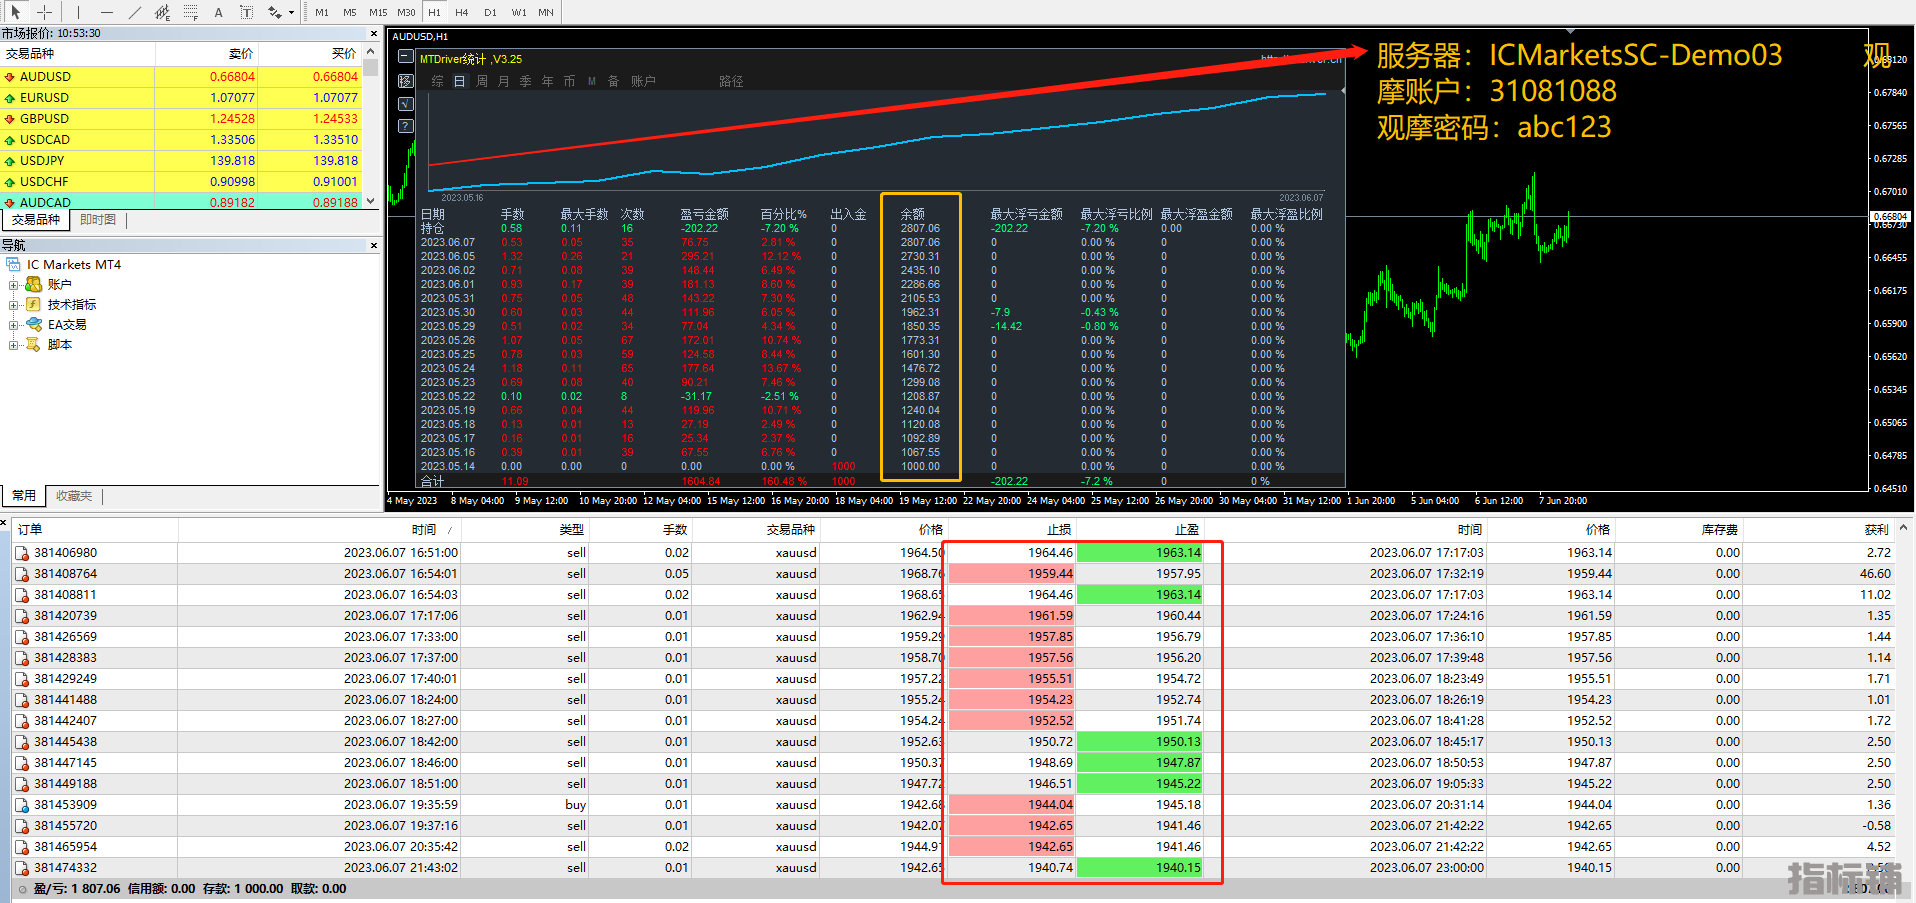The image size is (1916, 903).
Task: Switch to H4 timeframe
Action: [462, 12]
